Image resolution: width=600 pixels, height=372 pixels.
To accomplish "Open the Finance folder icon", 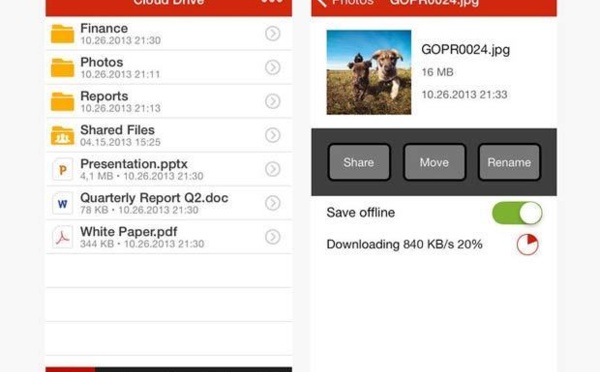I will (x=62, y=34).
